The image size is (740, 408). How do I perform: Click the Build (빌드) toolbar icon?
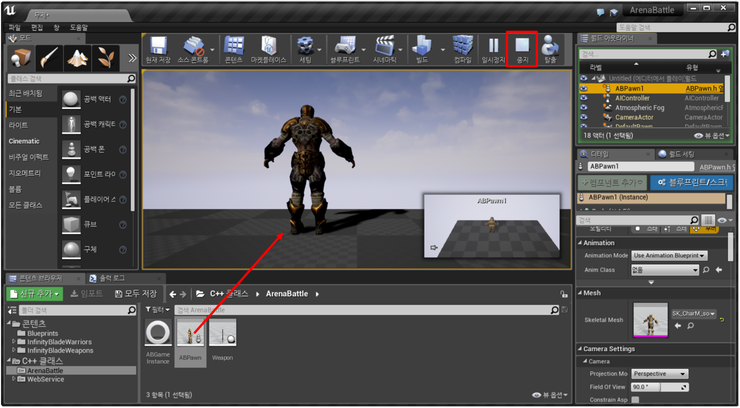pos(421,46)
